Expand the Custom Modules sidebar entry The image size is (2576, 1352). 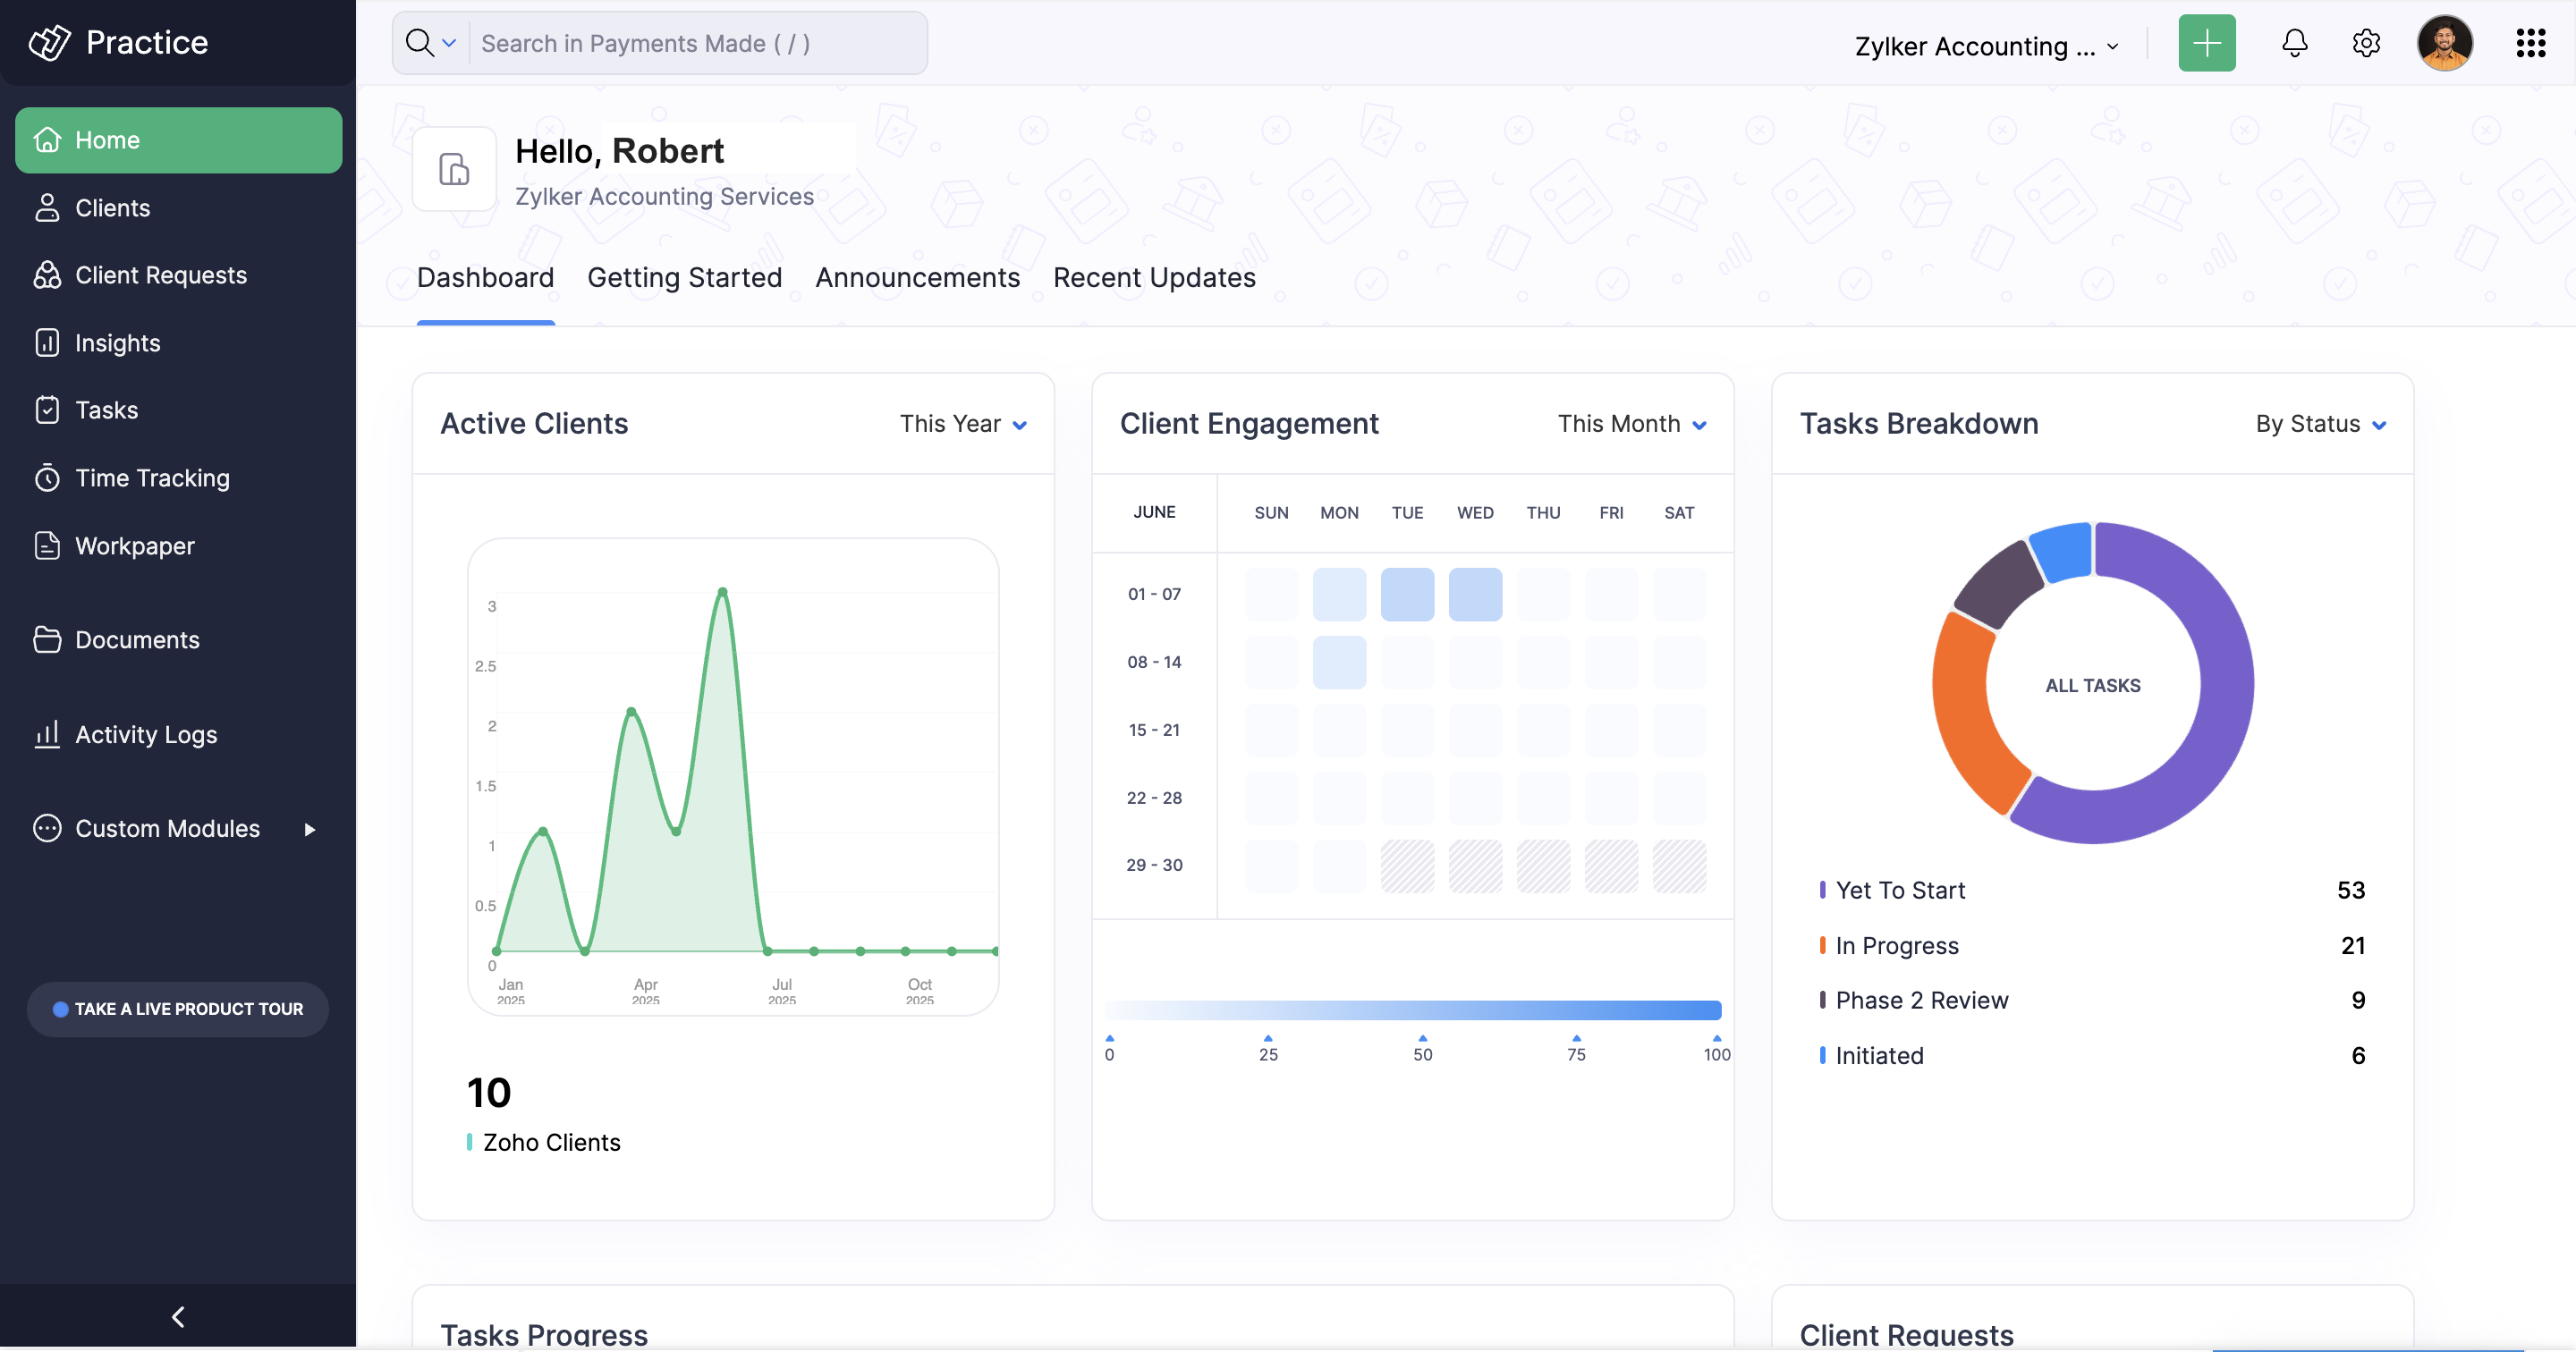point(167,828)
